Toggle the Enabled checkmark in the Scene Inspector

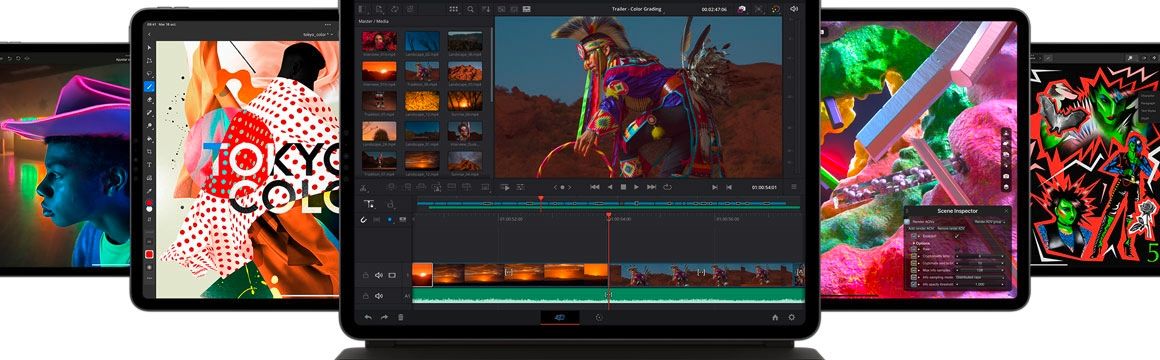957,236
